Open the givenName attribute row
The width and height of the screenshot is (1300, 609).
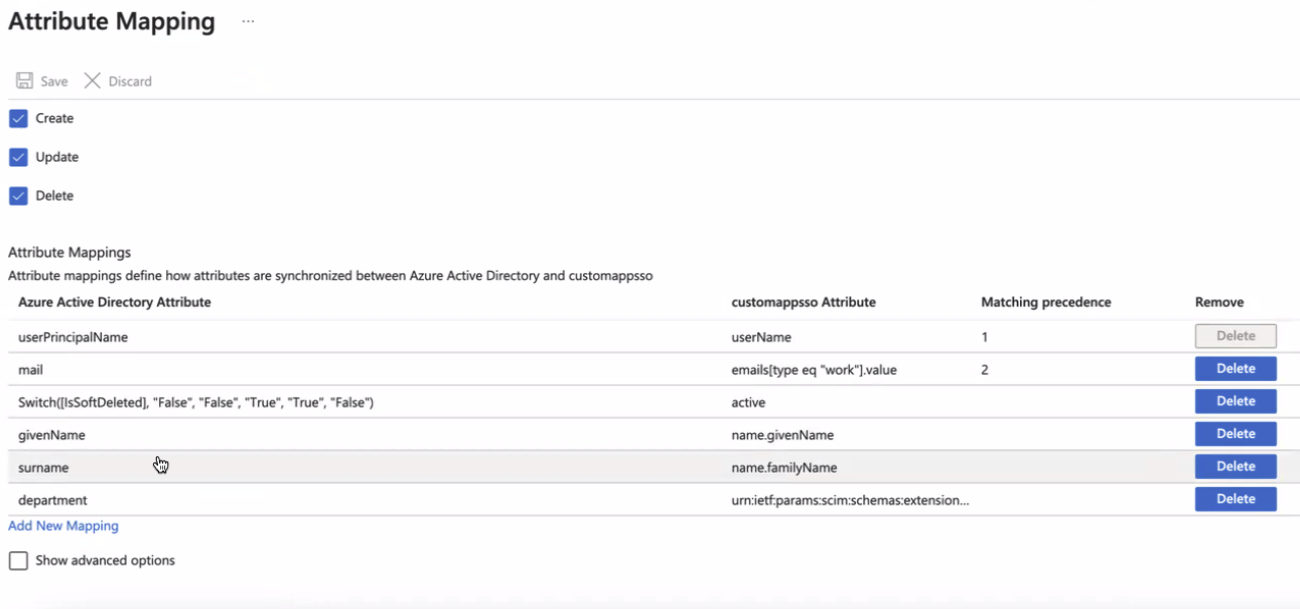coord(654,434)
